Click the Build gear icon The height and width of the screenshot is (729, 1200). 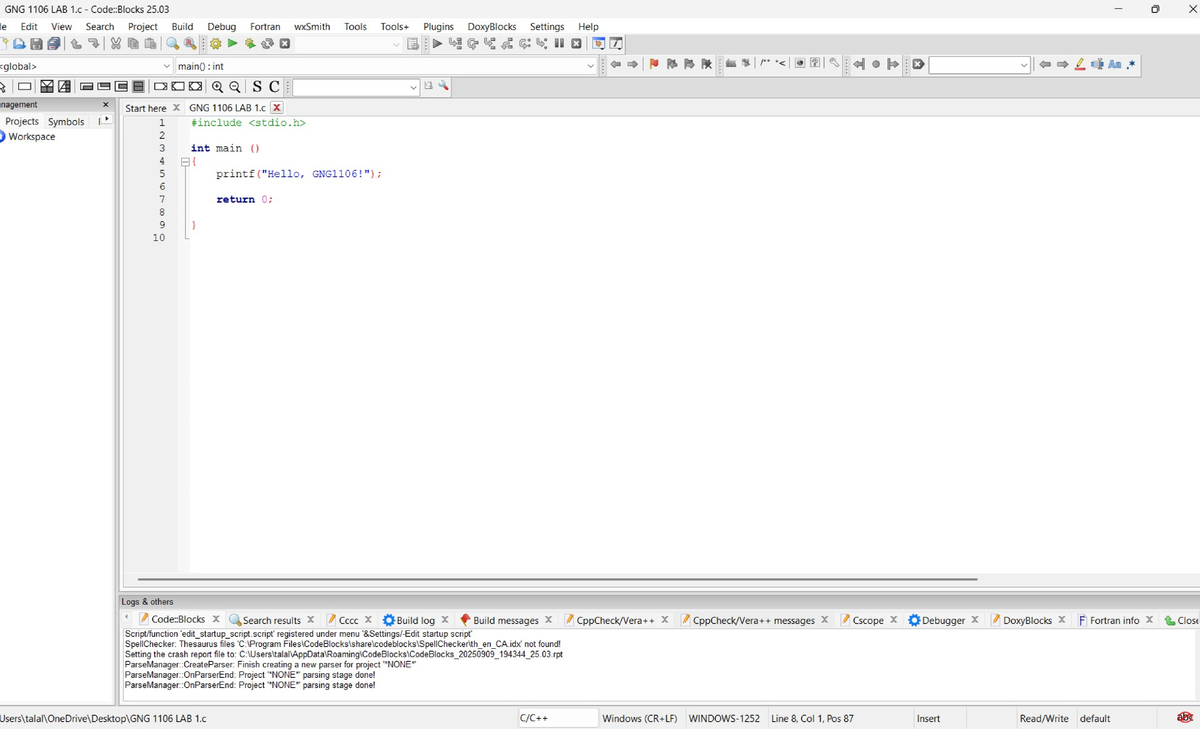tap(216, 44)
